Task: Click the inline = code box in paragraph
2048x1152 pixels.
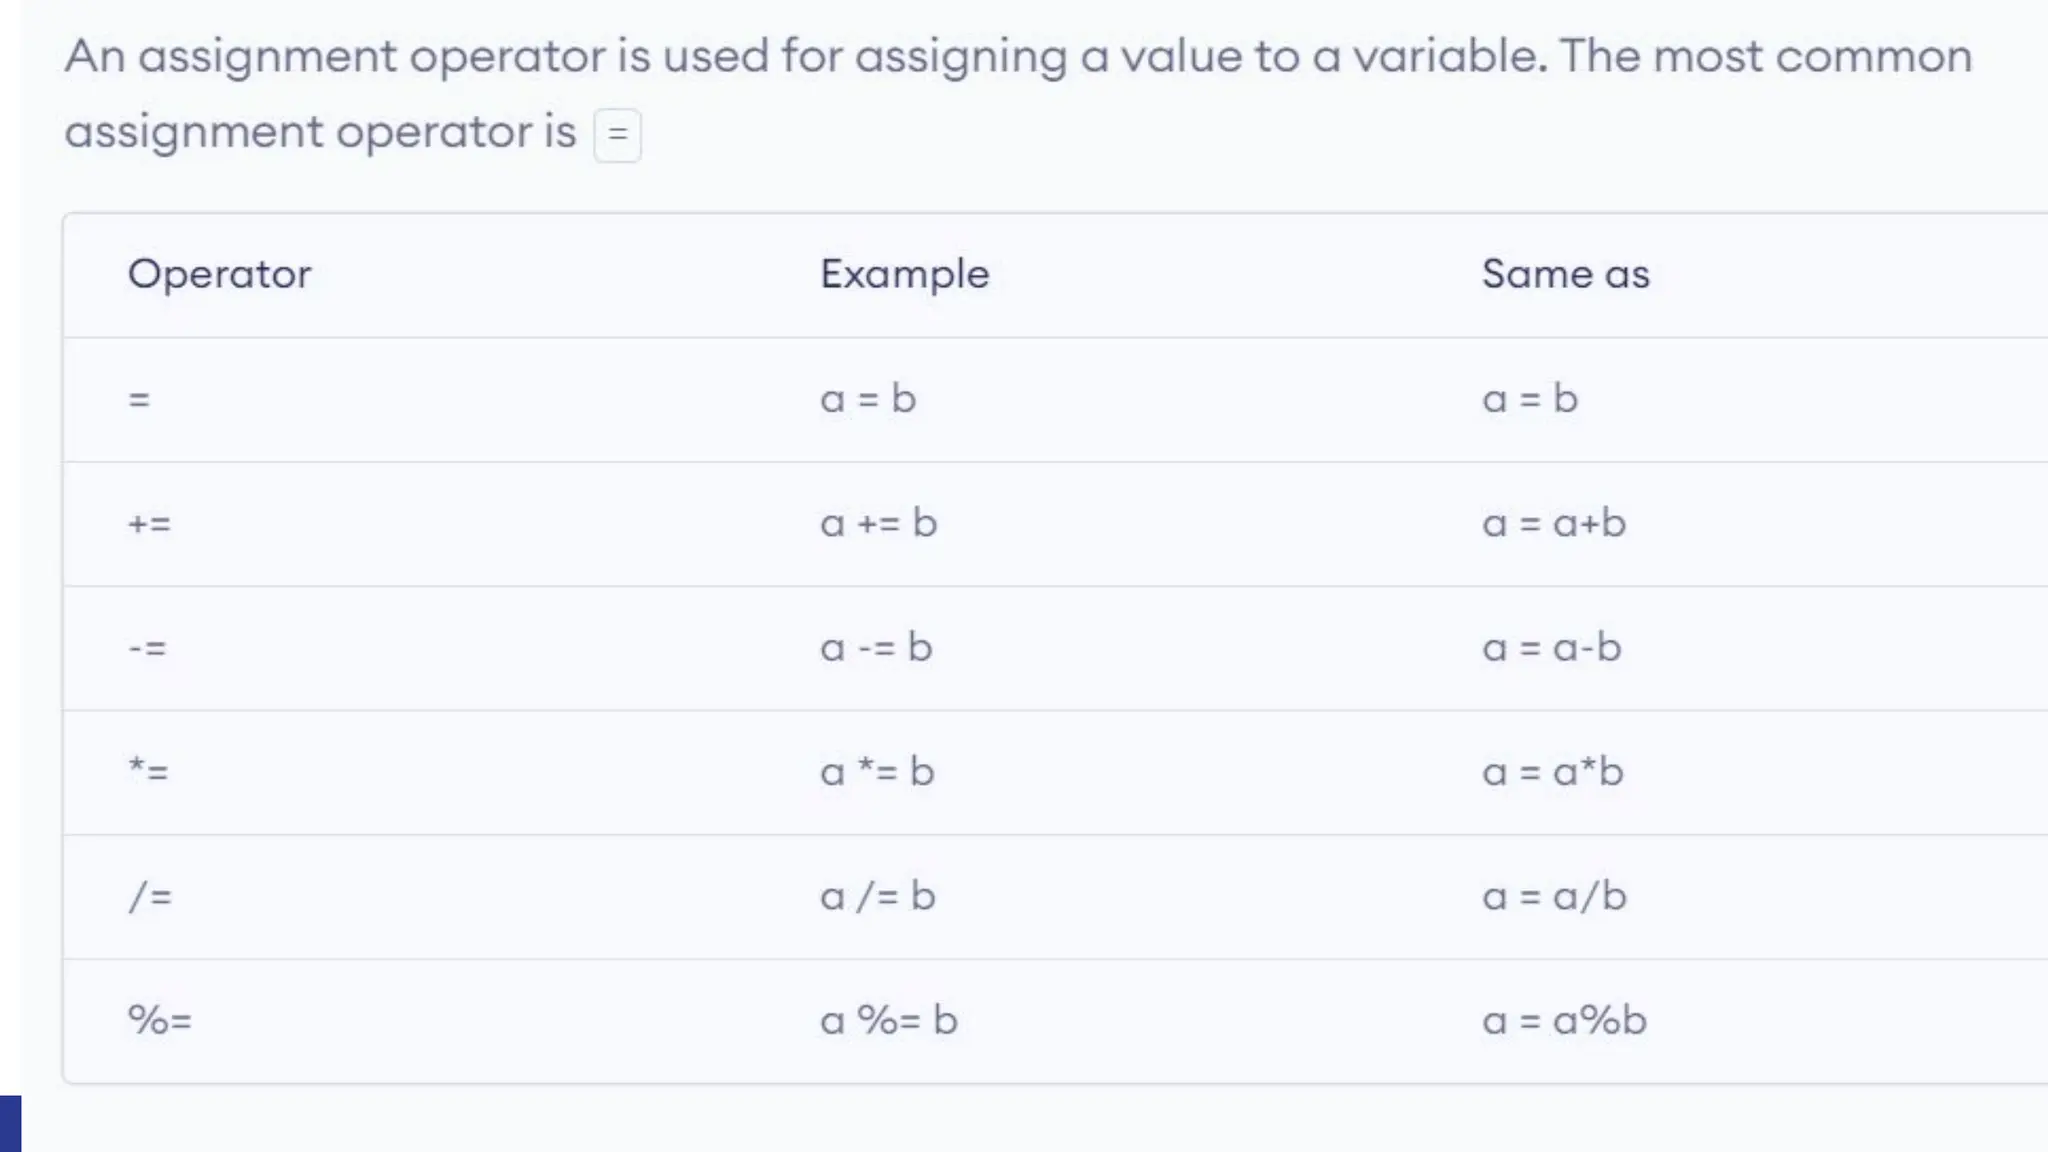Action: click(617, 134)
